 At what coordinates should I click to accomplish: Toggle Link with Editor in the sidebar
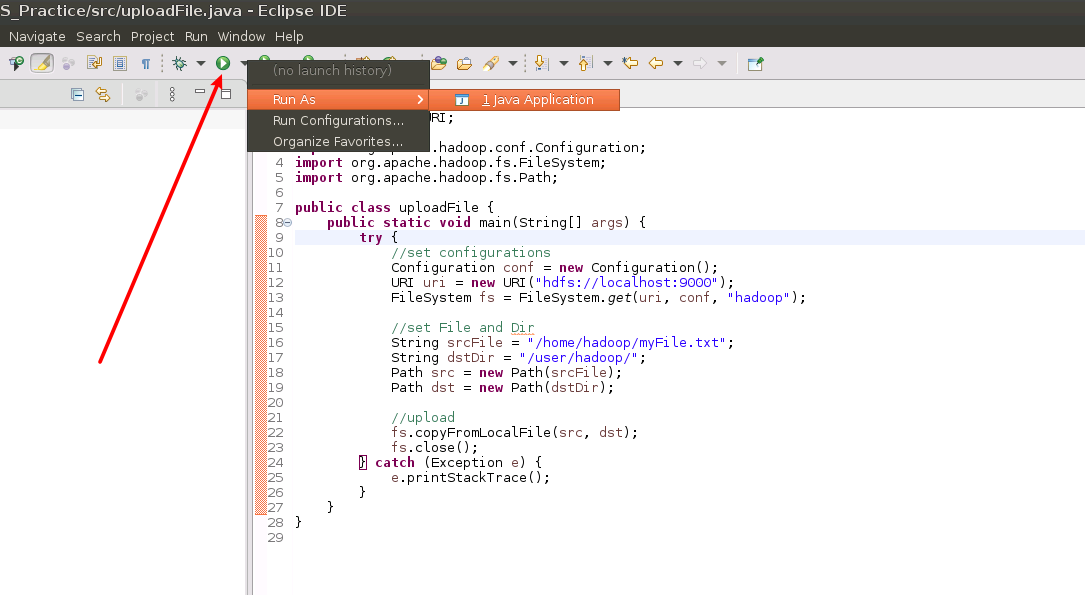pos(103,92)
